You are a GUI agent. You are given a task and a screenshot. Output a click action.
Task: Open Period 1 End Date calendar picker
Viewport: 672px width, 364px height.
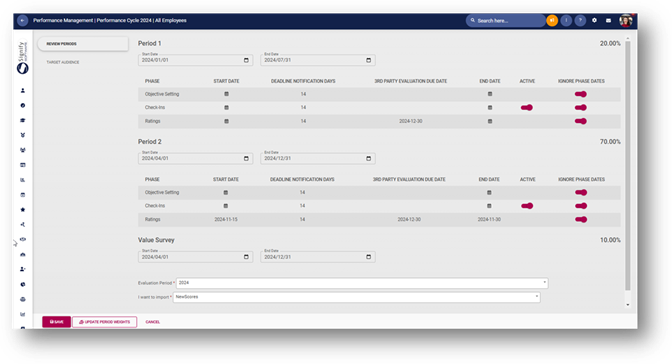coord(369,60)
